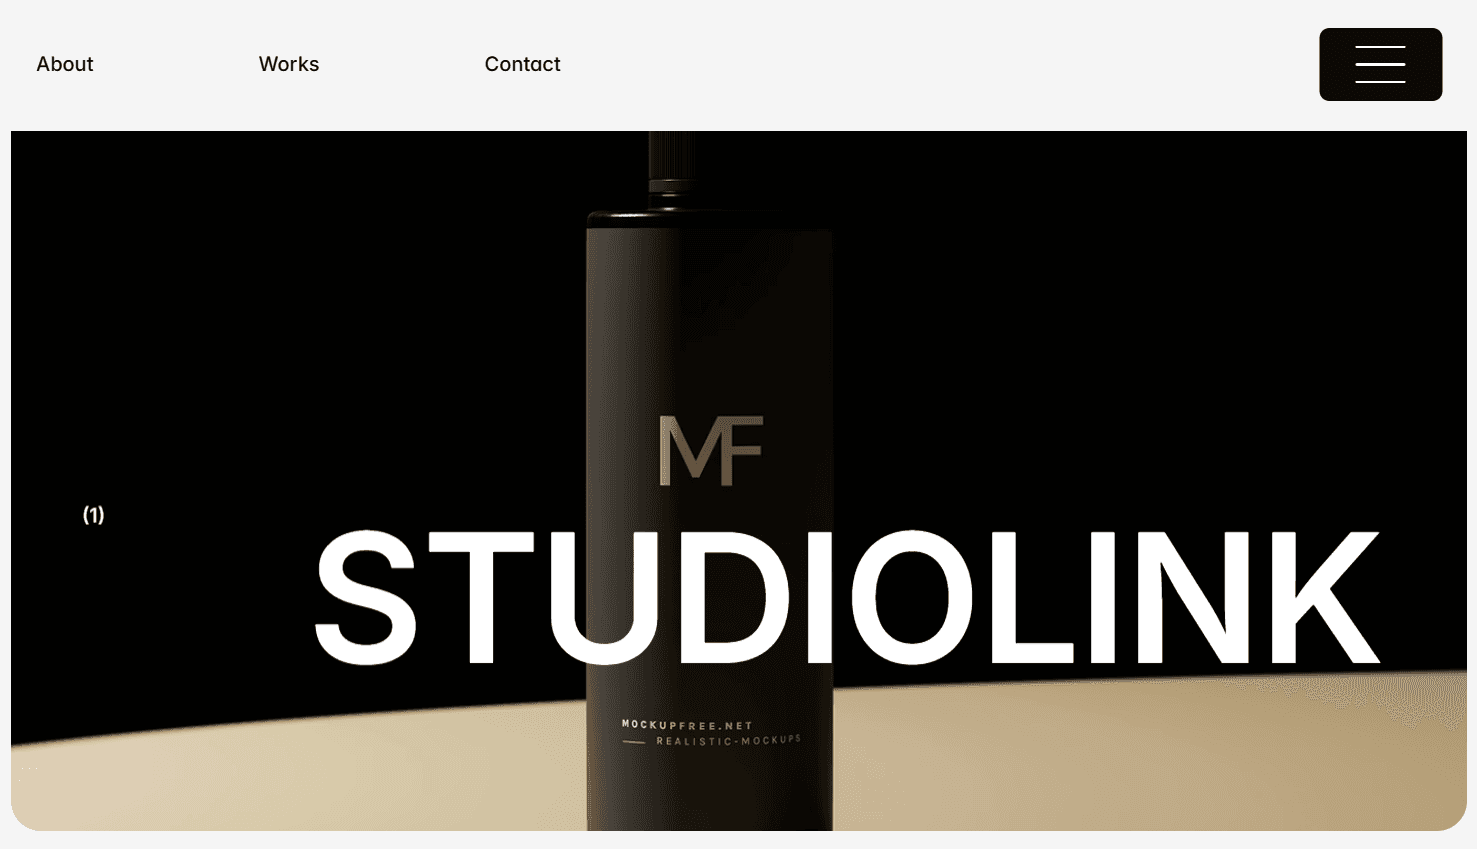Click the (1) slide index marker

pos(93,515)
